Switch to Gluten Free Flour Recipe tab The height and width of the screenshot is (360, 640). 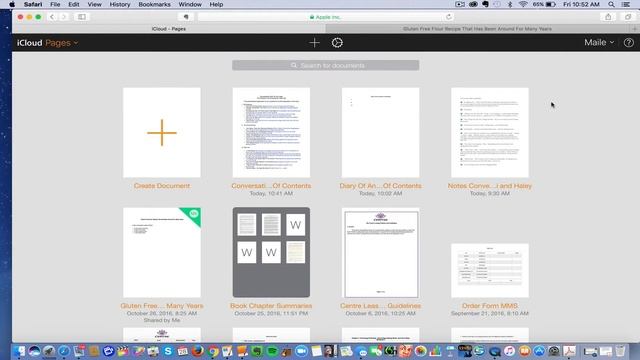coord(478,29)
